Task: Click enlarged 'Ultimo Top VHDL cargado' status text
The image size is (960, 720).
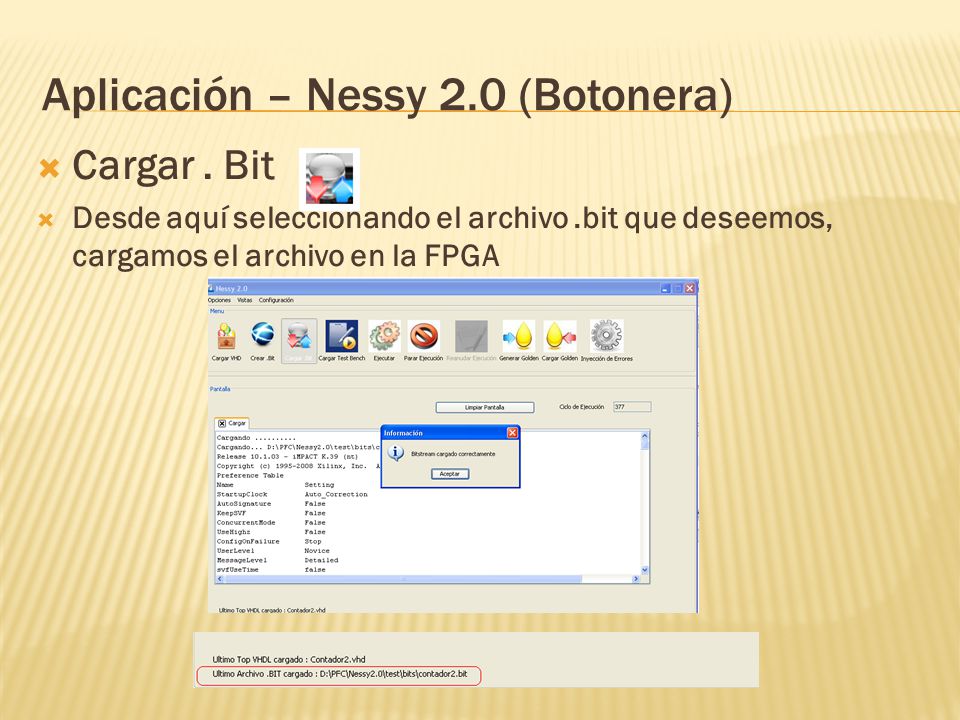Action: pyautogui.click(x=289, y=659)
